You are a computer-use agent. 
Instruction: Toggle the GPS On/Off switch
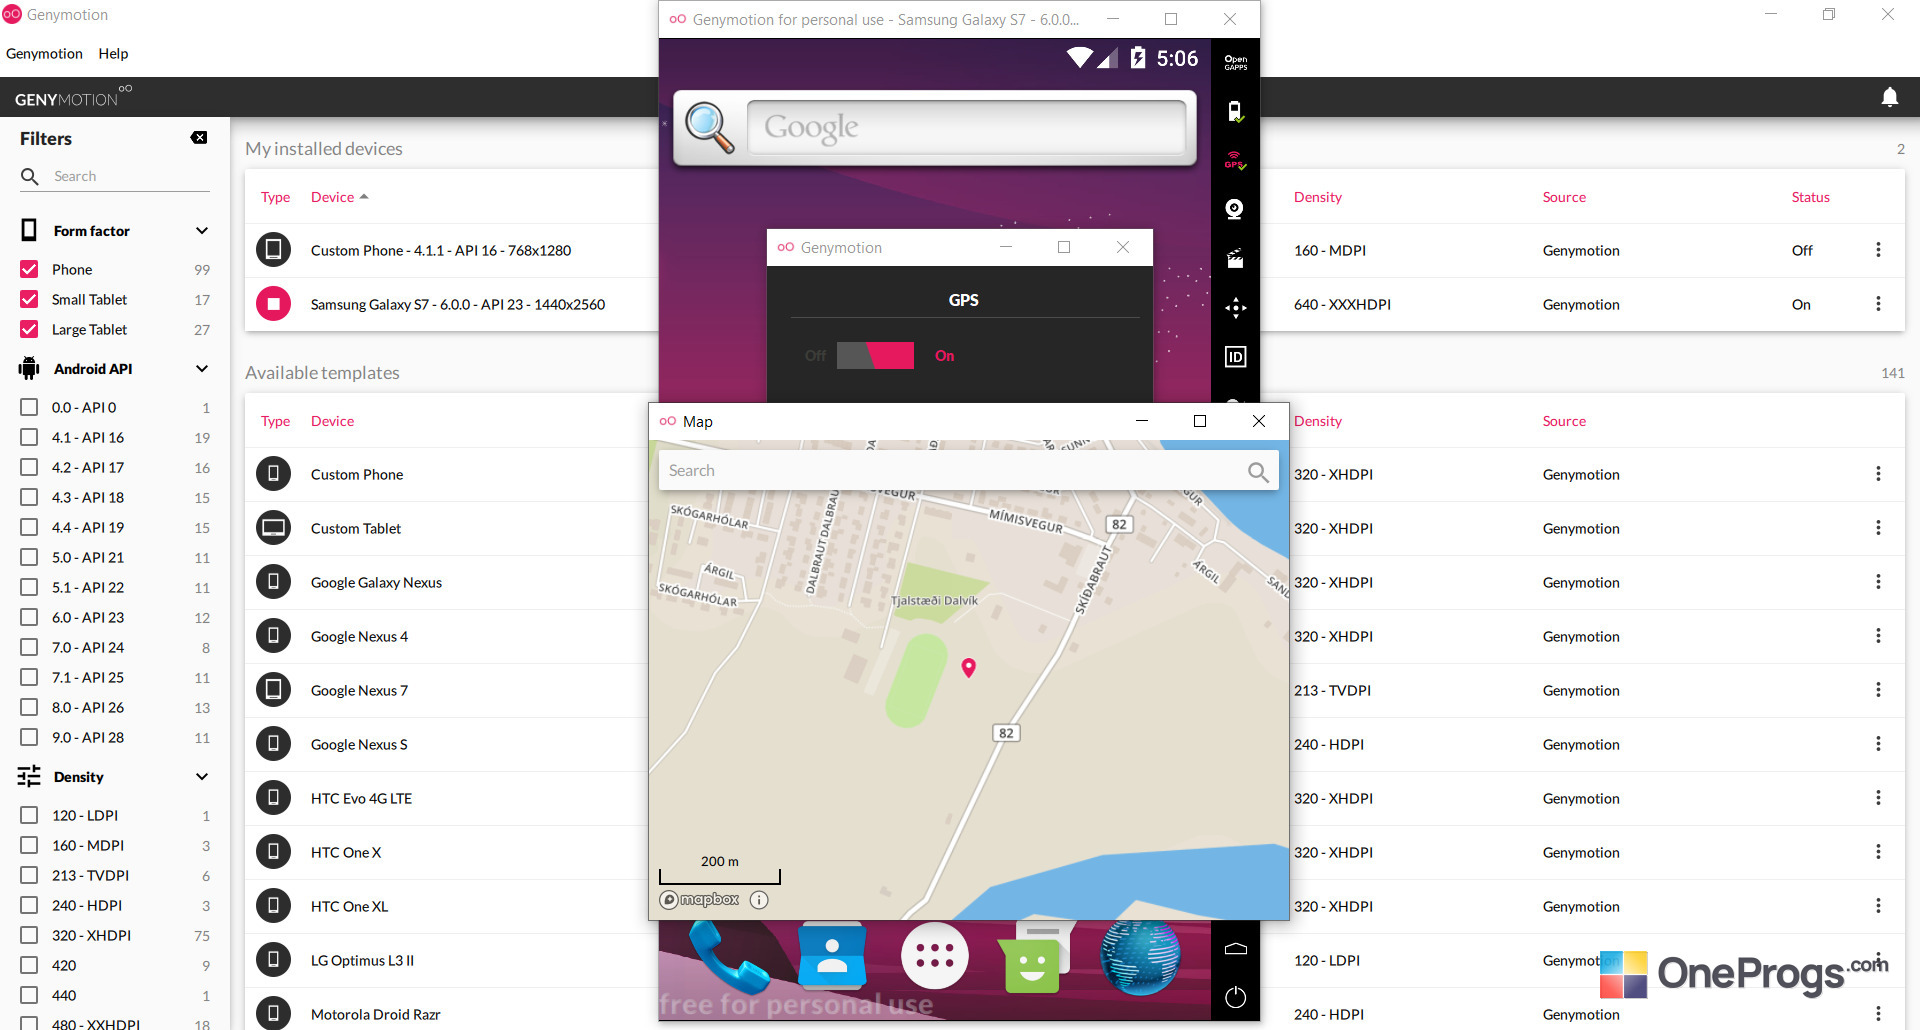click(x=875, y=355)
